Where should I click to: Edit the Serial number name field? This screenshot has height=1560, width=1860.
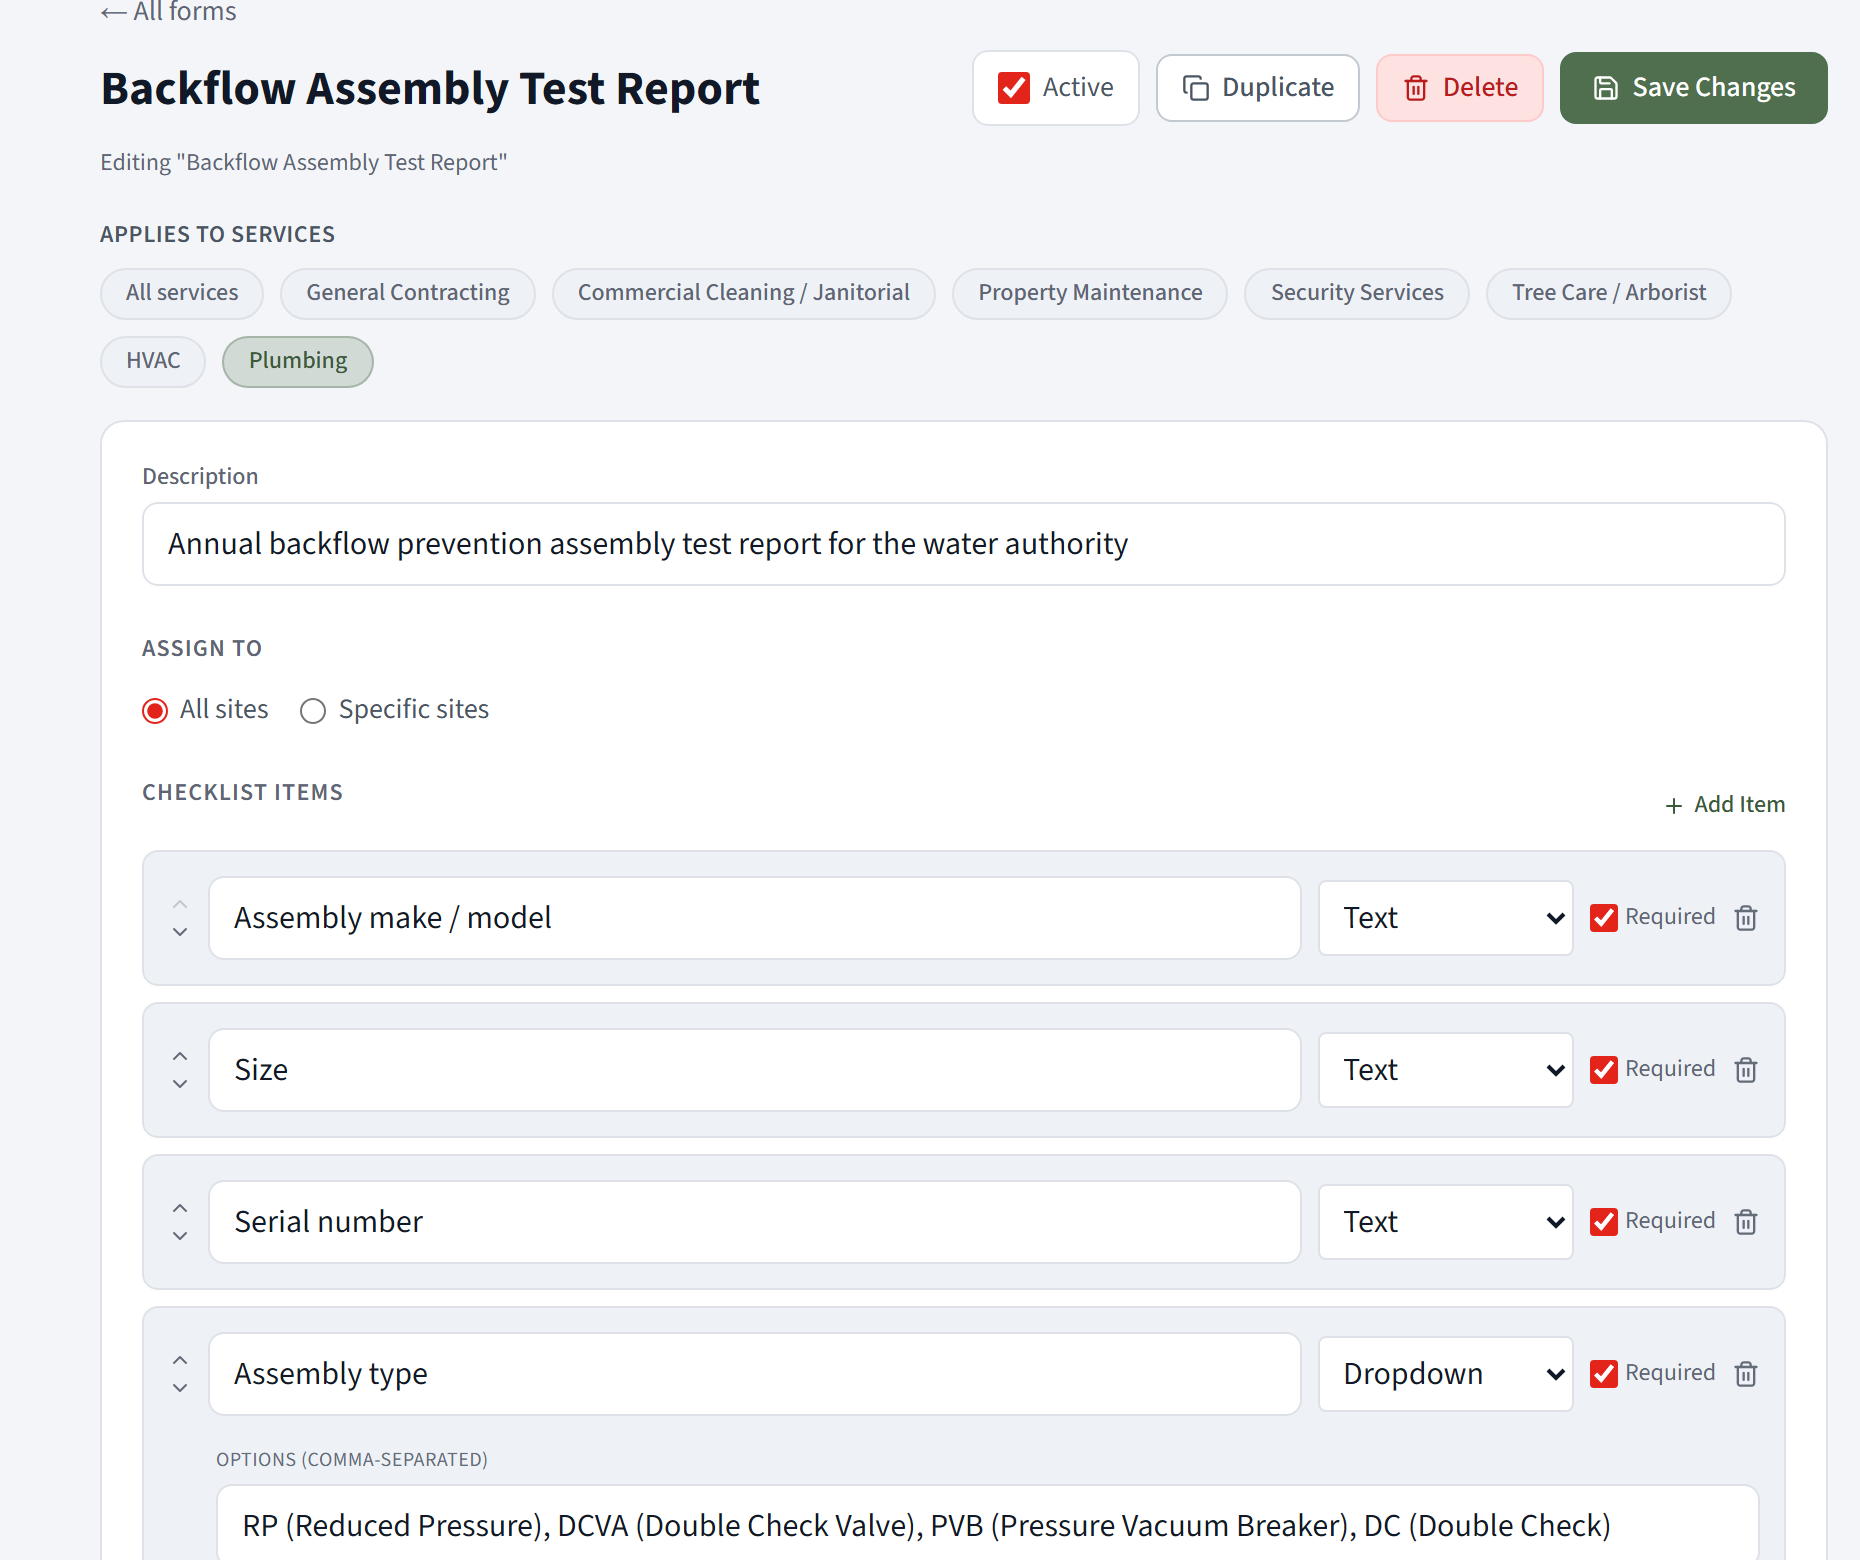(x=755, y=1222)
